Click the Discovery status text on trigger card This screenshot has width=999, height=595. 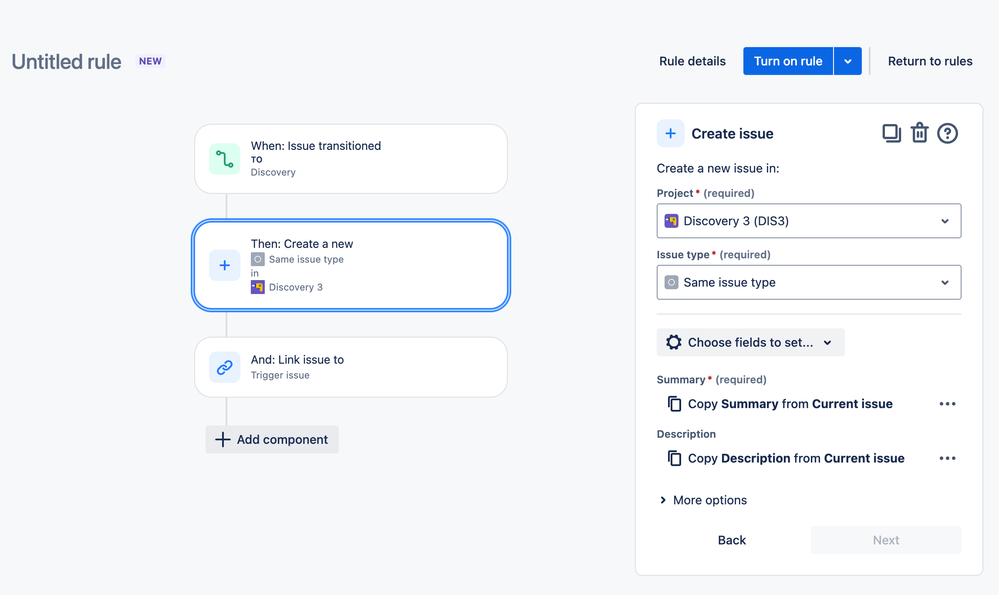[x=273, y=172]
